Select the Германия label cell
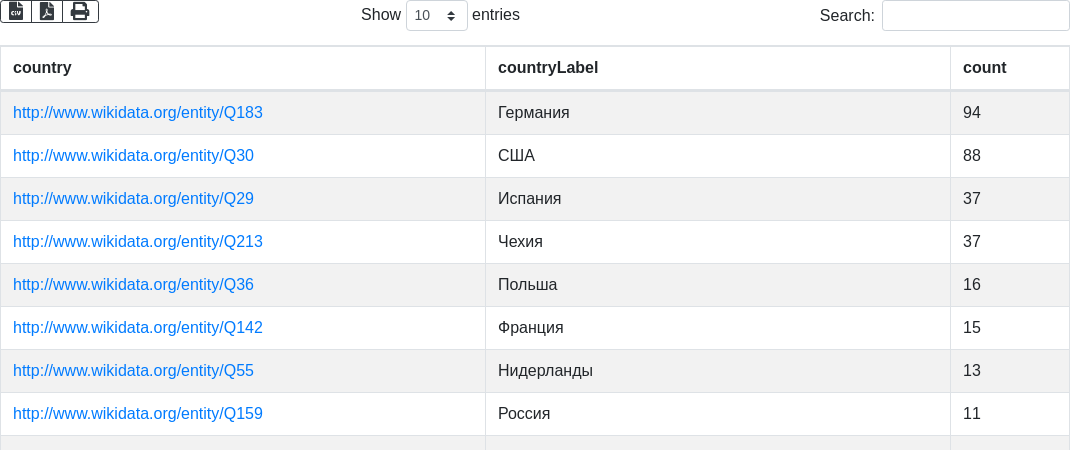 (718, 113)
